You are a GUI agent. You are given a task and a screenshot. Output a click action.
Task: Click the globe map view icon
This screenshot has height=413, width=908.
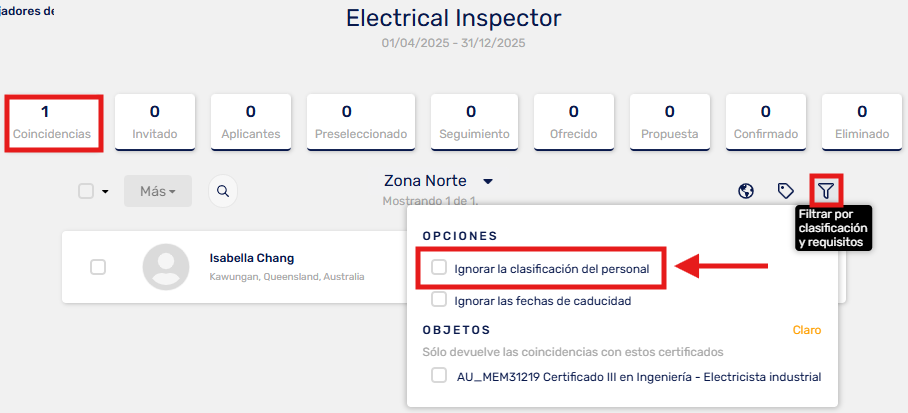pyautogui.click(x=746, y=191)
